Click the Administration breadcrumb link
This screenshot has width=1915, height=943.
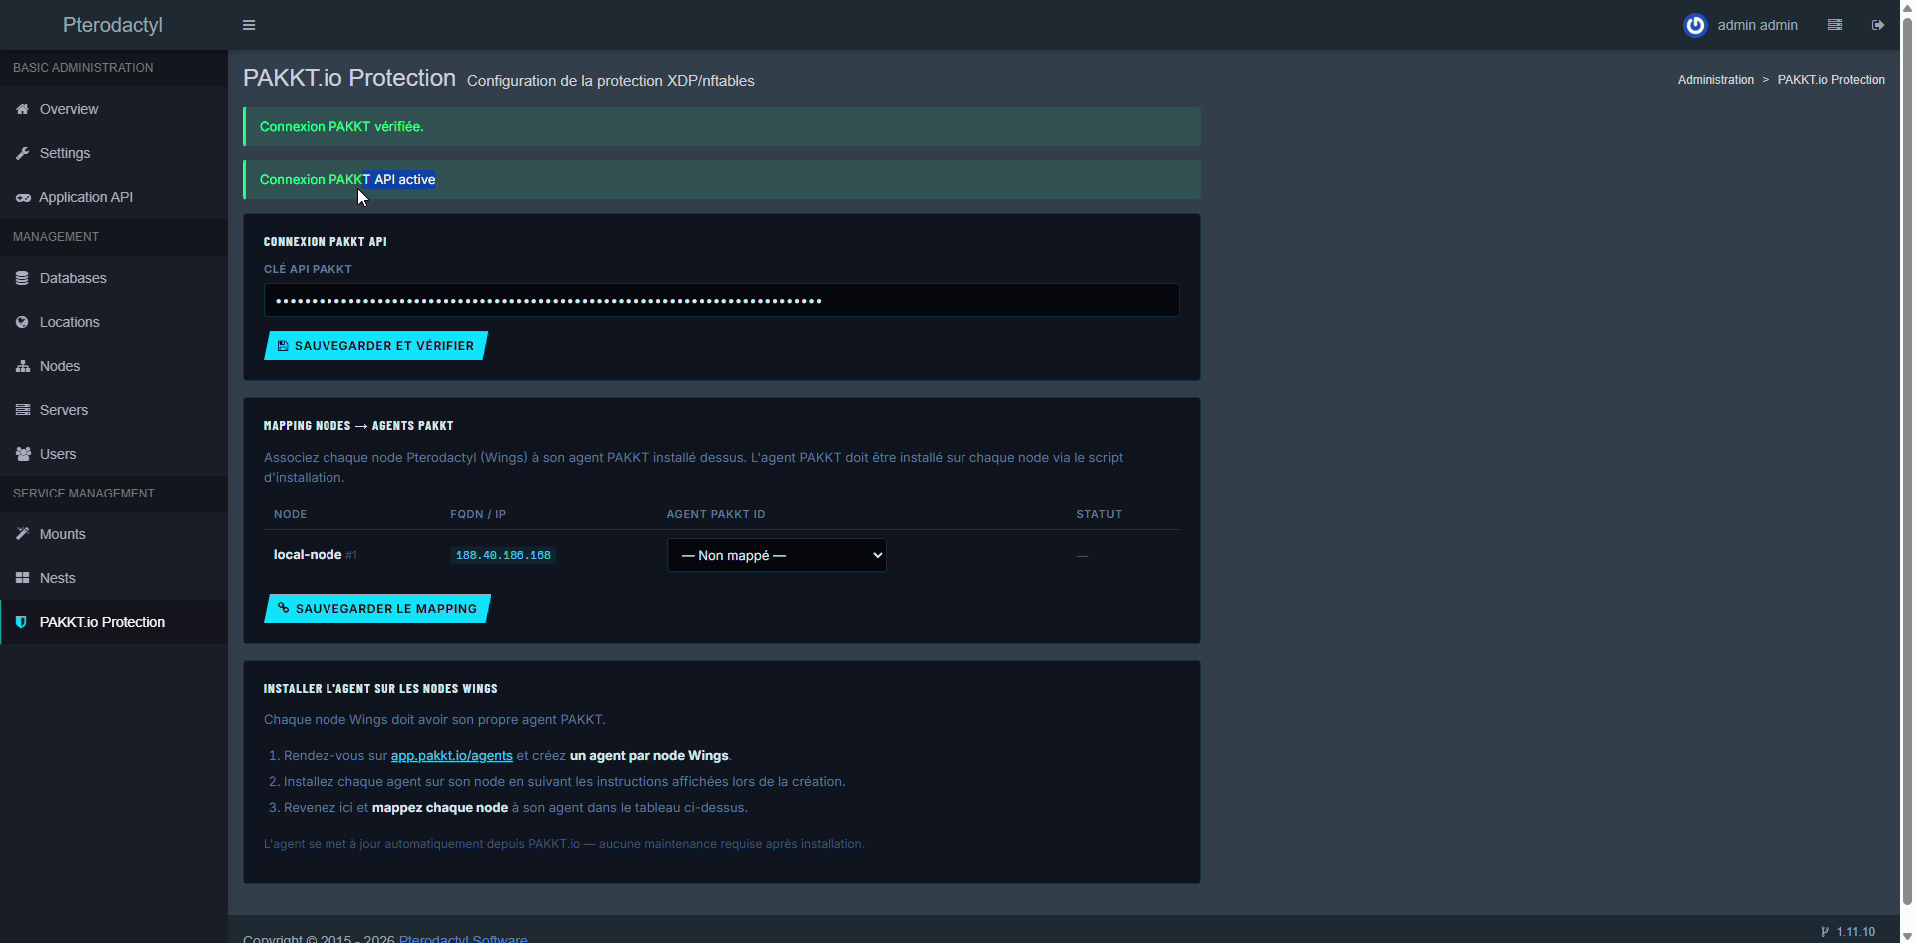point(1715,80)
